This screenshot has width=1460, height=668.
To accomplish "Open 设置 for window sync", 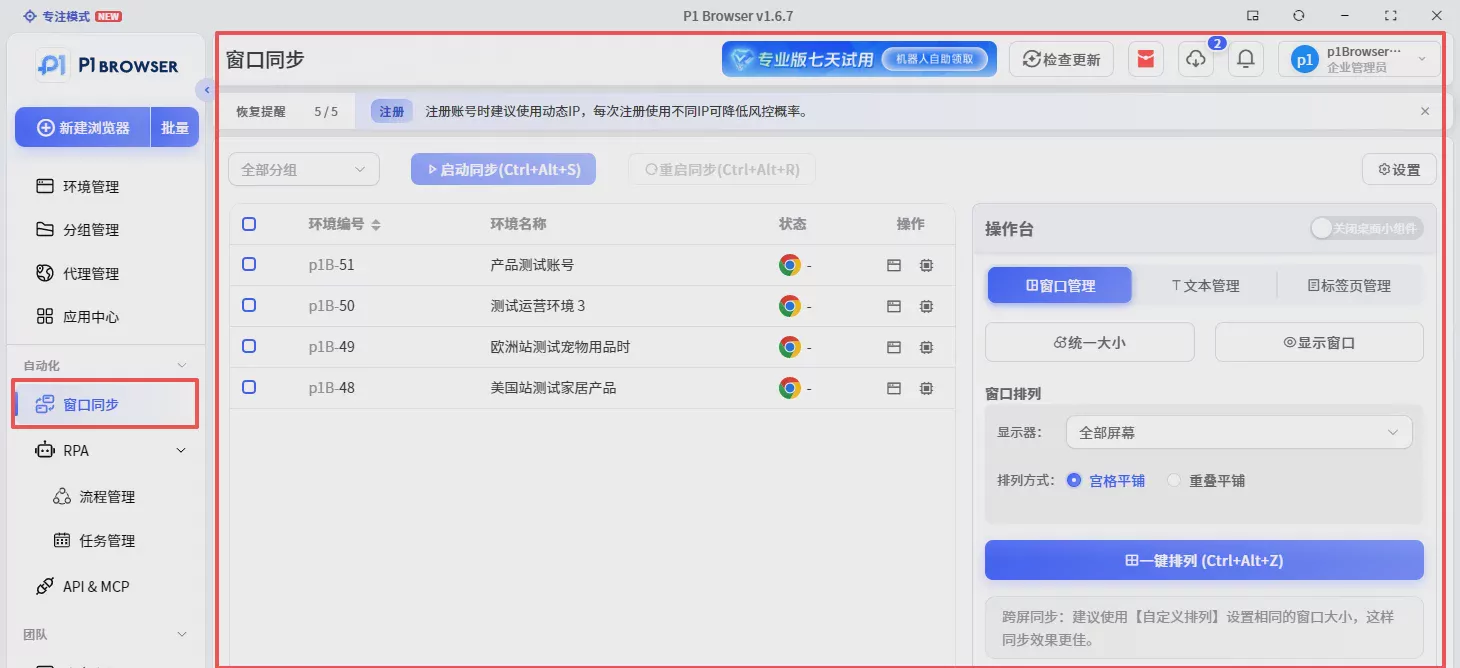I will [x=1399, y=169].
